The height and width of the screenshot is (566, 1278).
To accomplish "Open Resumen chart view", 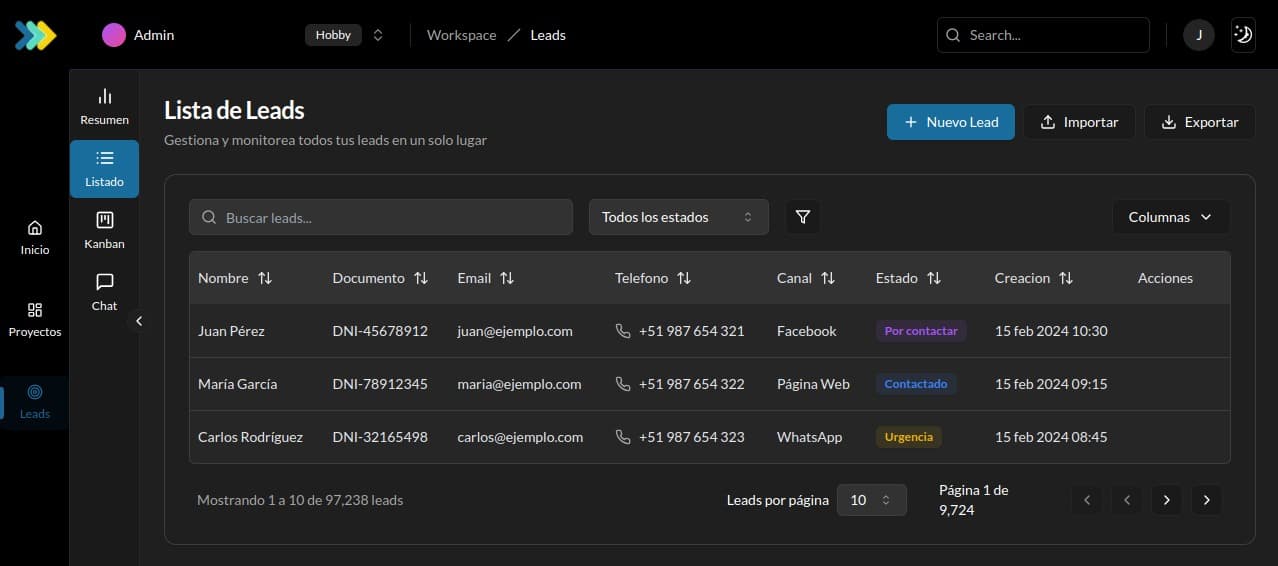I will click(104, 106).
